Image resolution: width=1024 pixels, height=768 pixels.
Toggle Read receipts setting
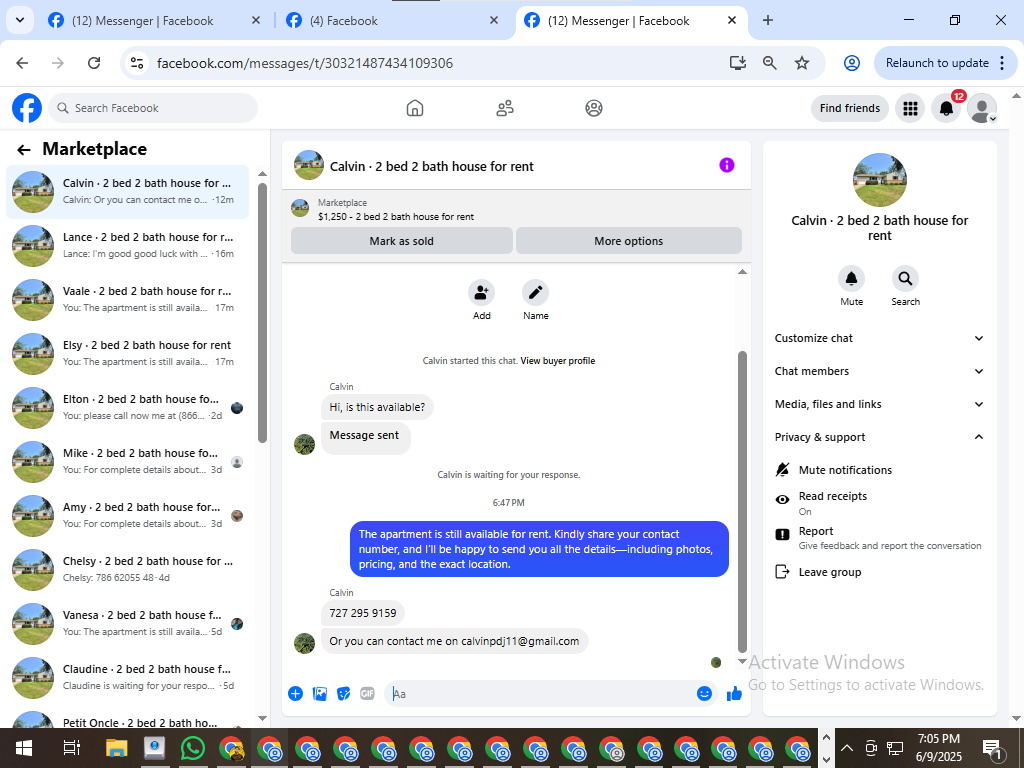point(879,503)
